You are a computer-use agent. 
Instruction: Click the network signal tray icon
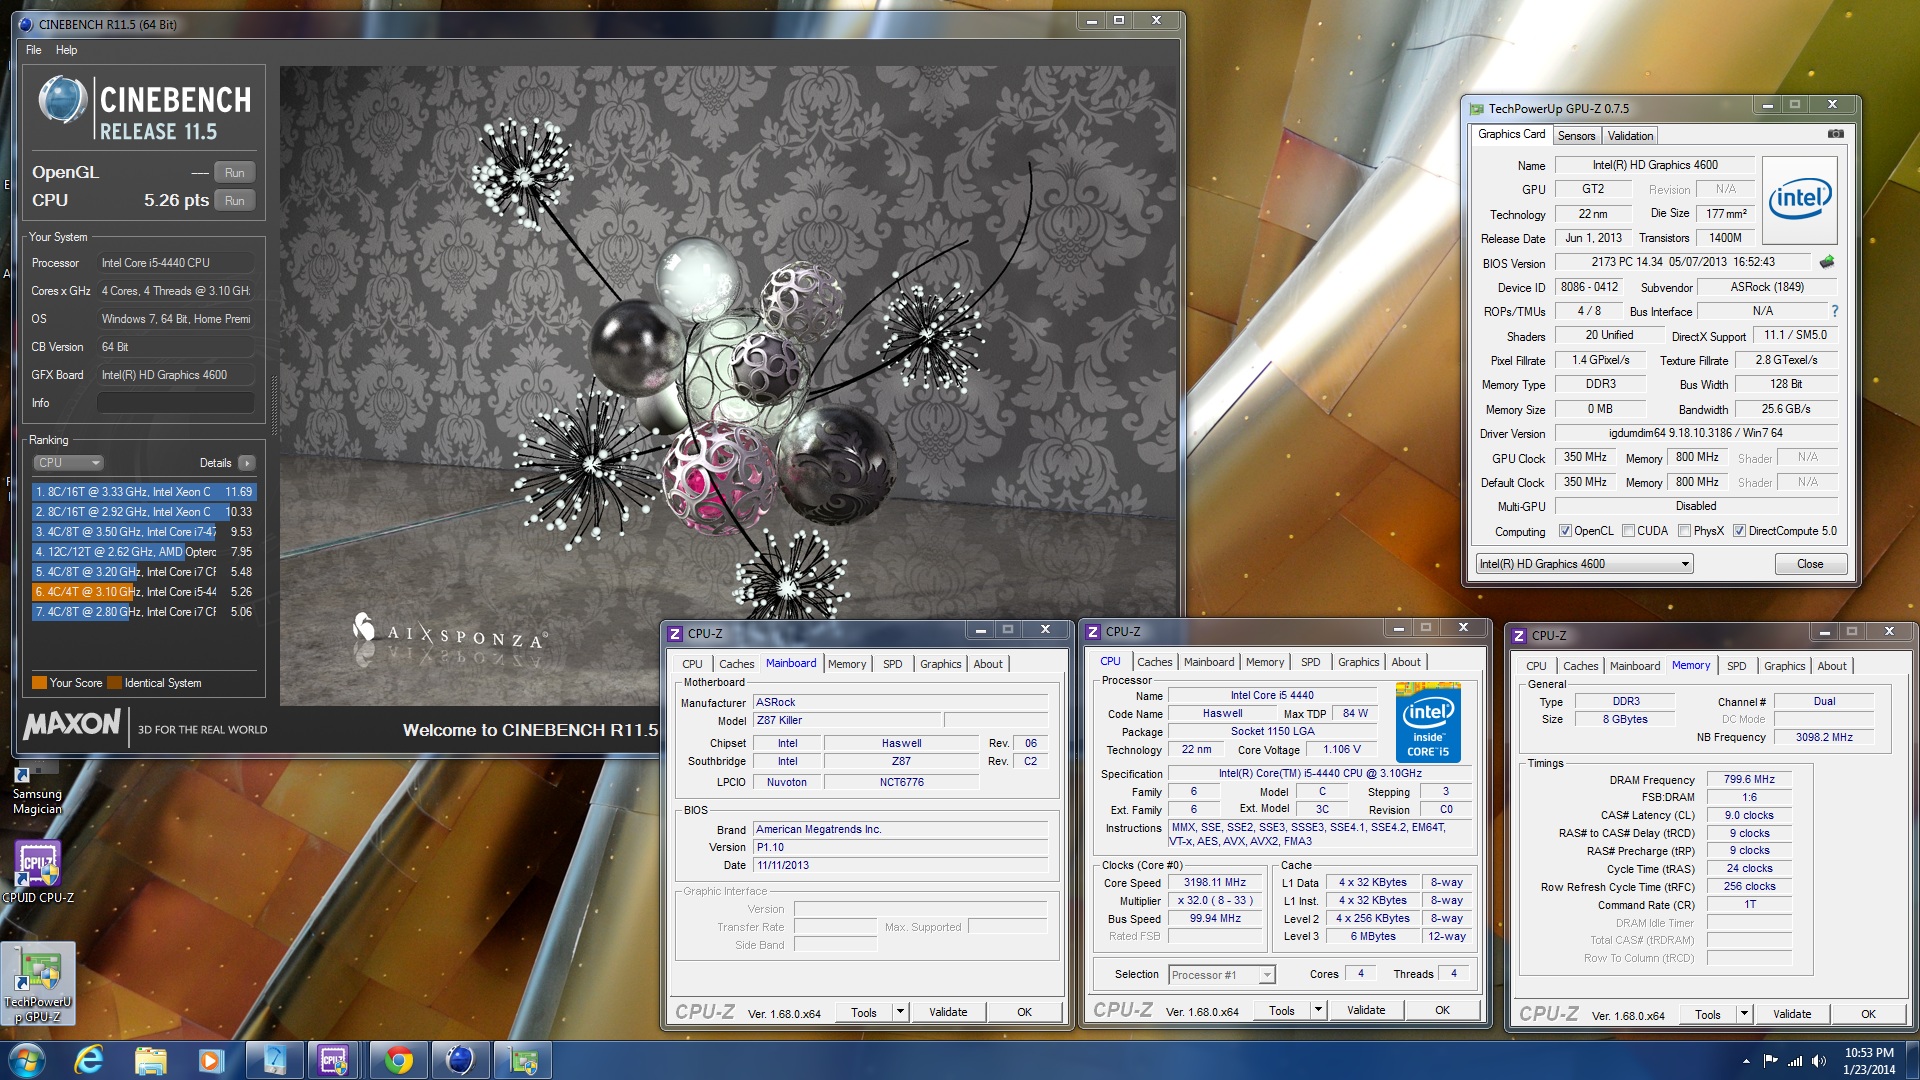(1795, 1061)
